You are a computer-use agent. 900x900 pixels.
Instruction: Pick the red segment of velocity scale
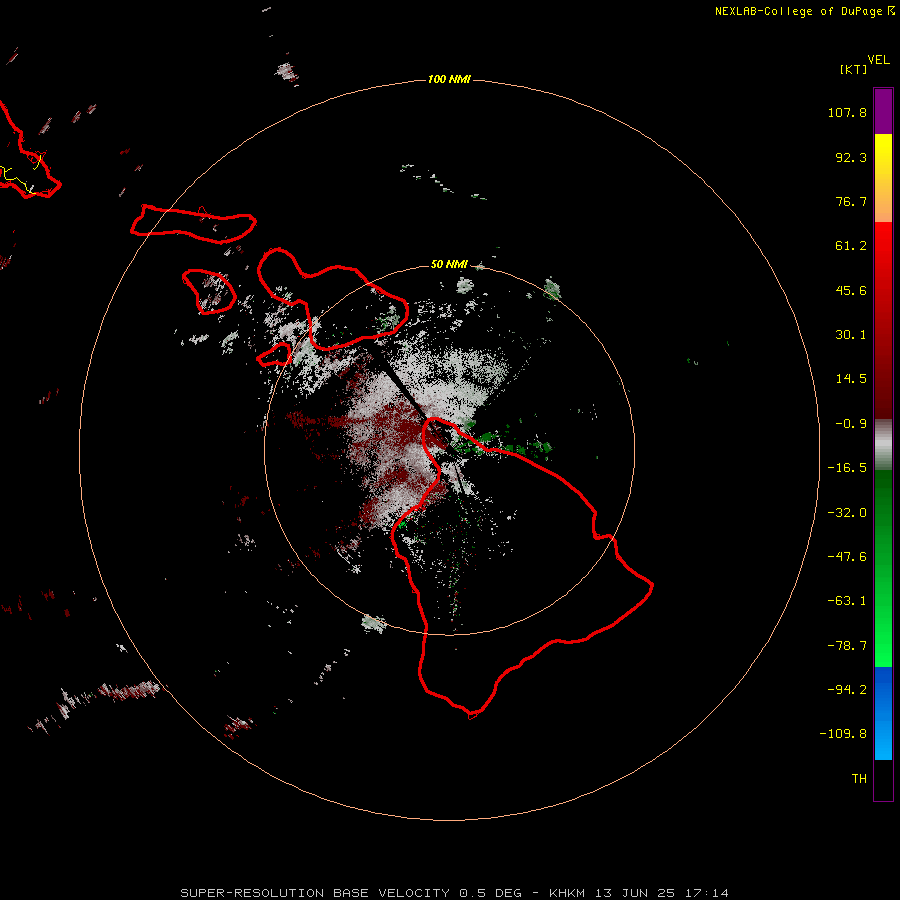tap(883, 320)
